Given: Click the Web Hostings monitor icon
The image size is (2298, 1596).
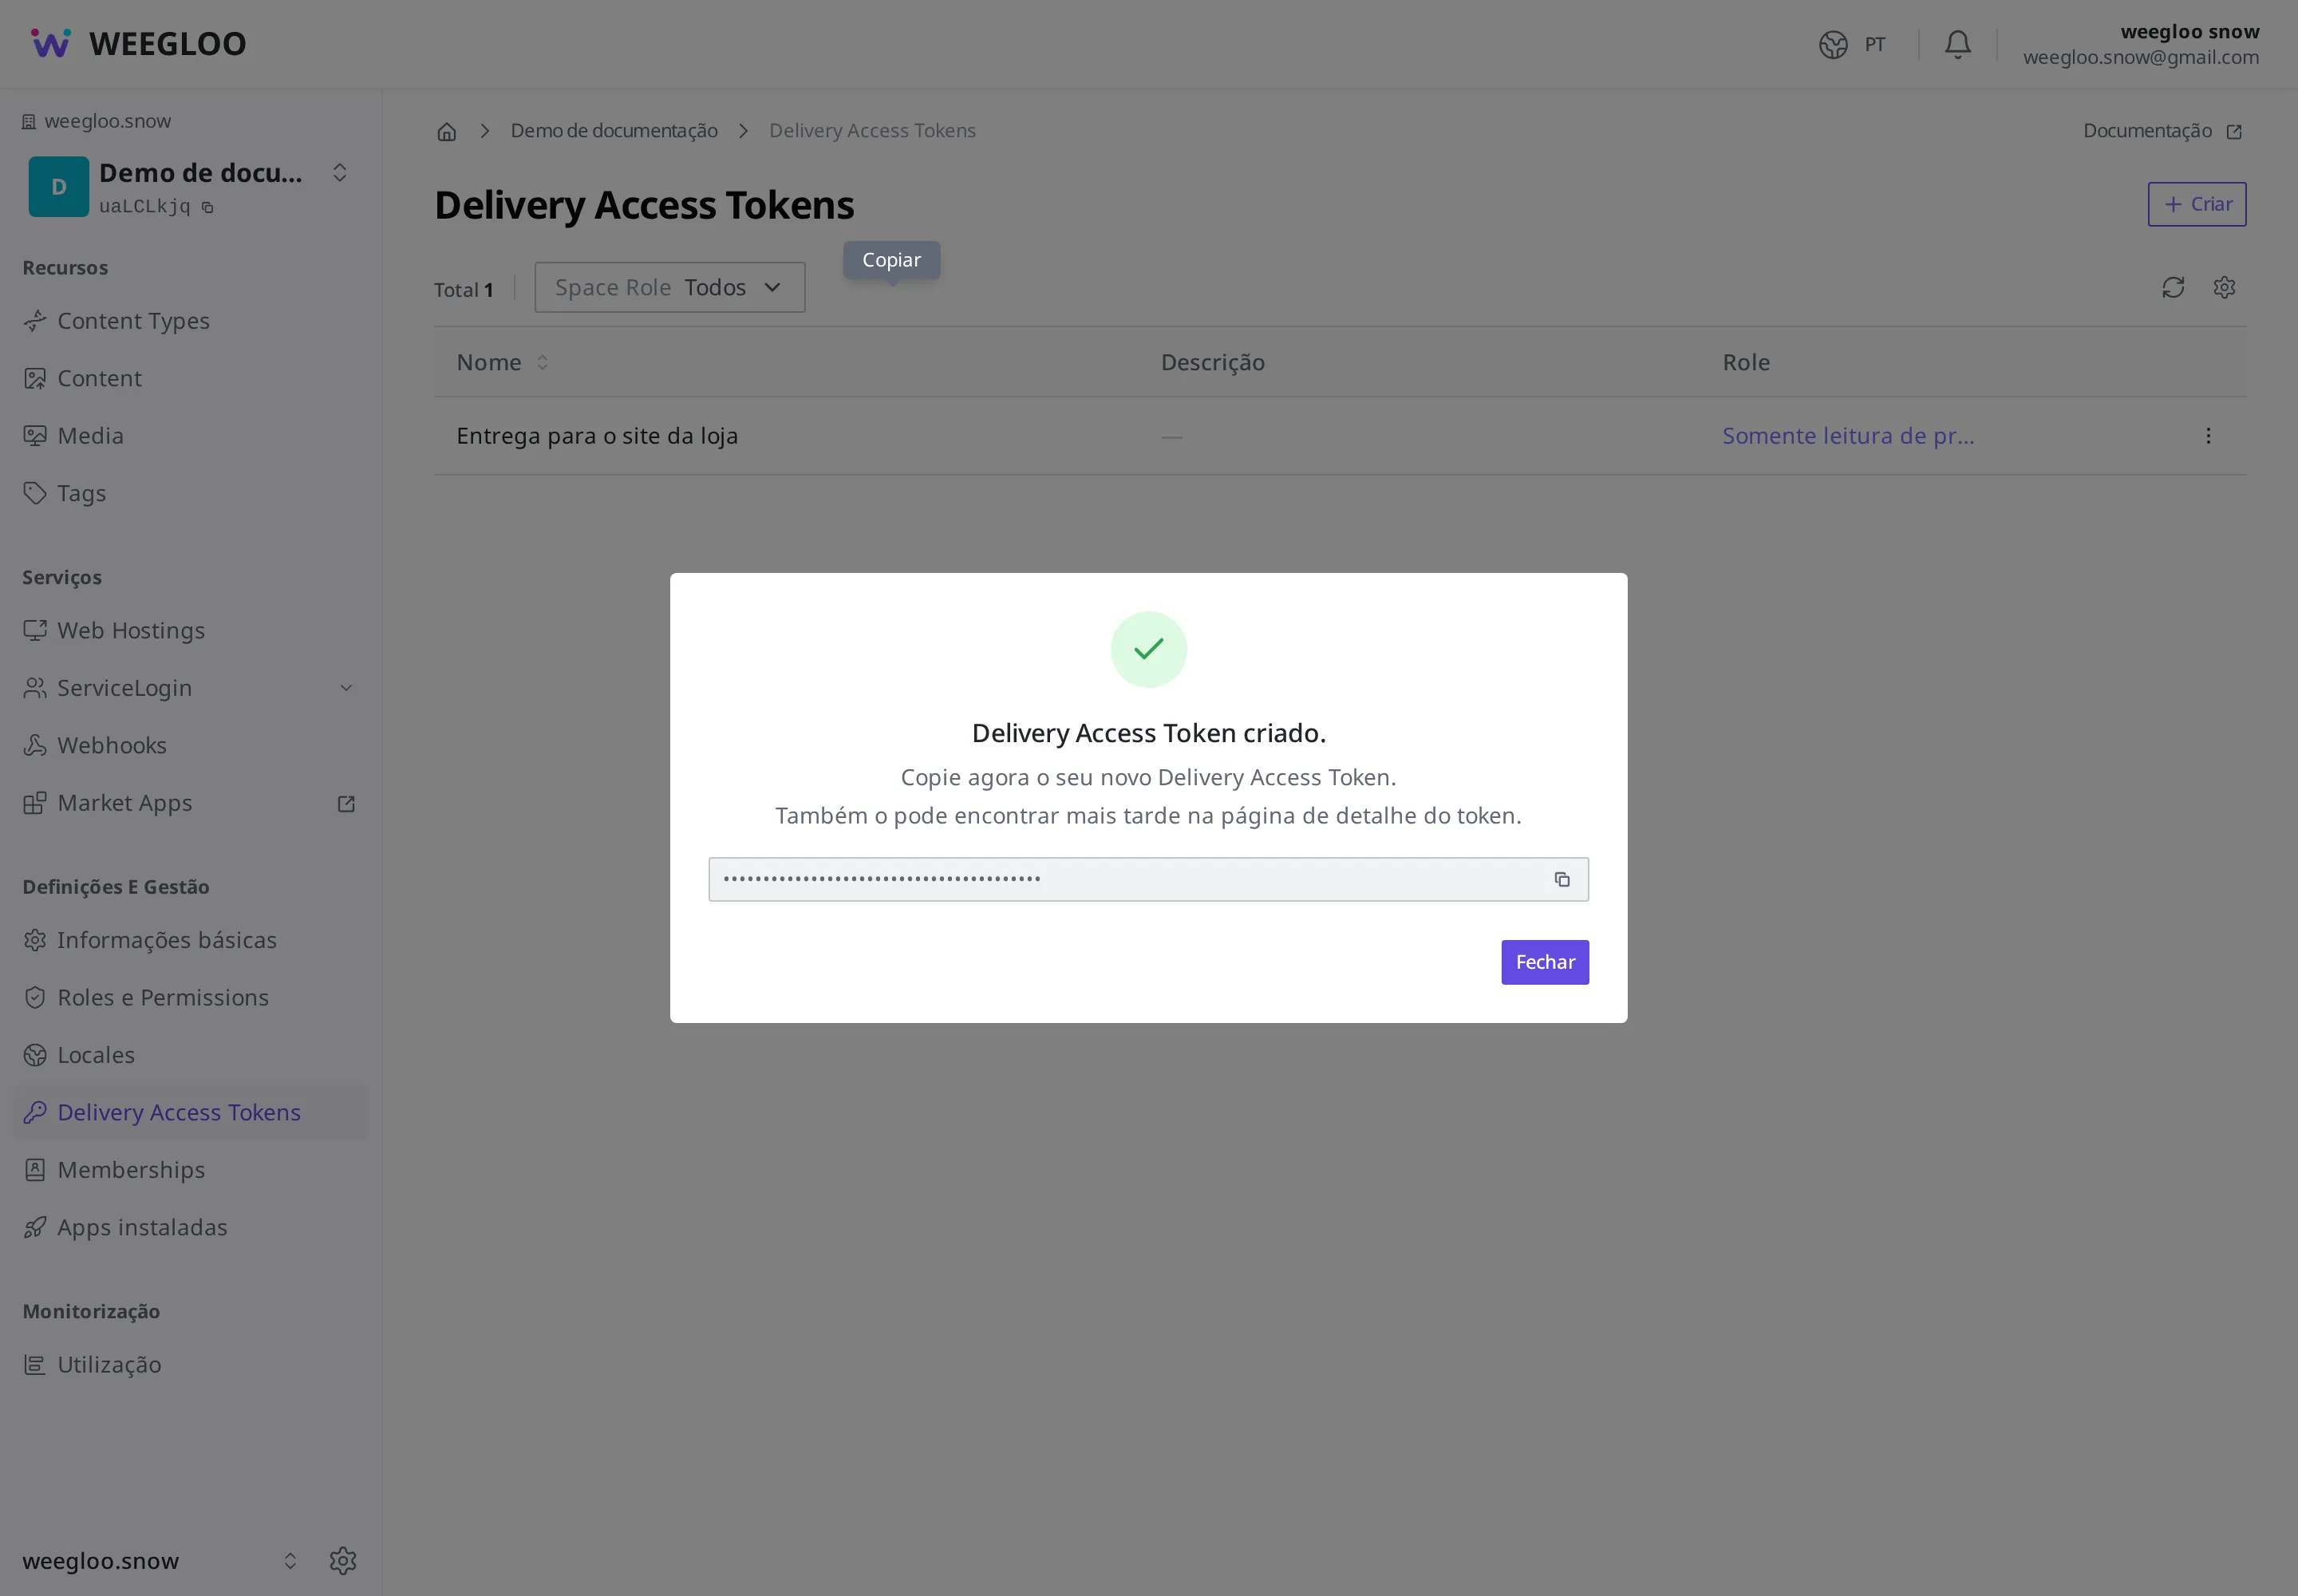Looking at the screenshot, I should (x=35, y=630).
